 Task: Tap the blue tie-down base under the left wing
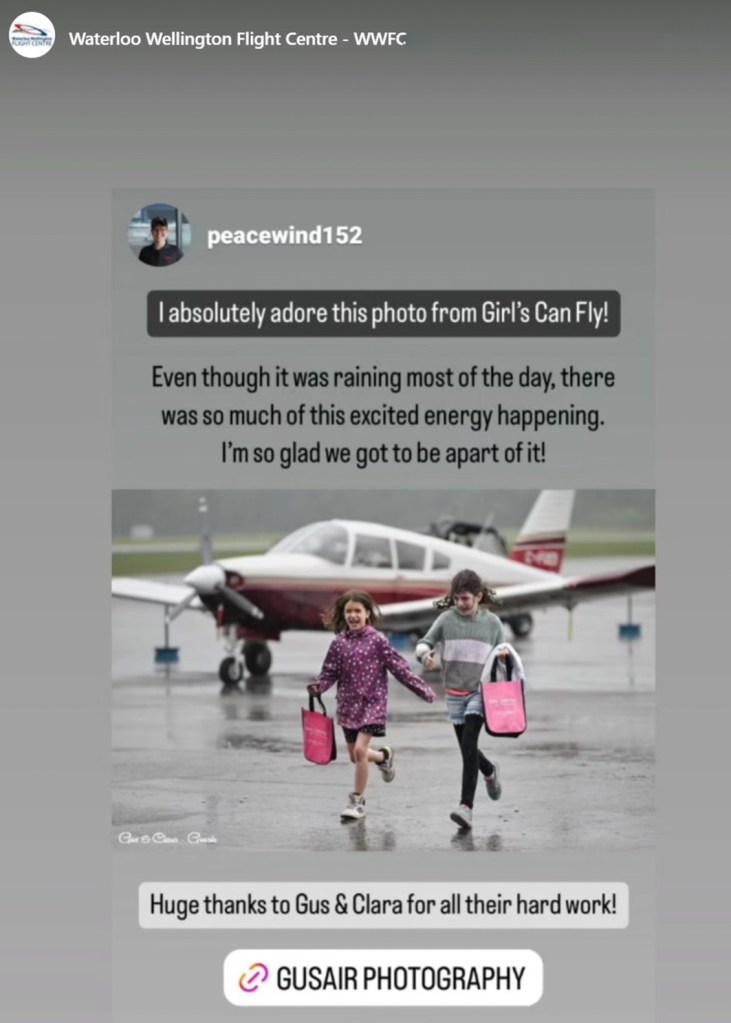(166, 654)
